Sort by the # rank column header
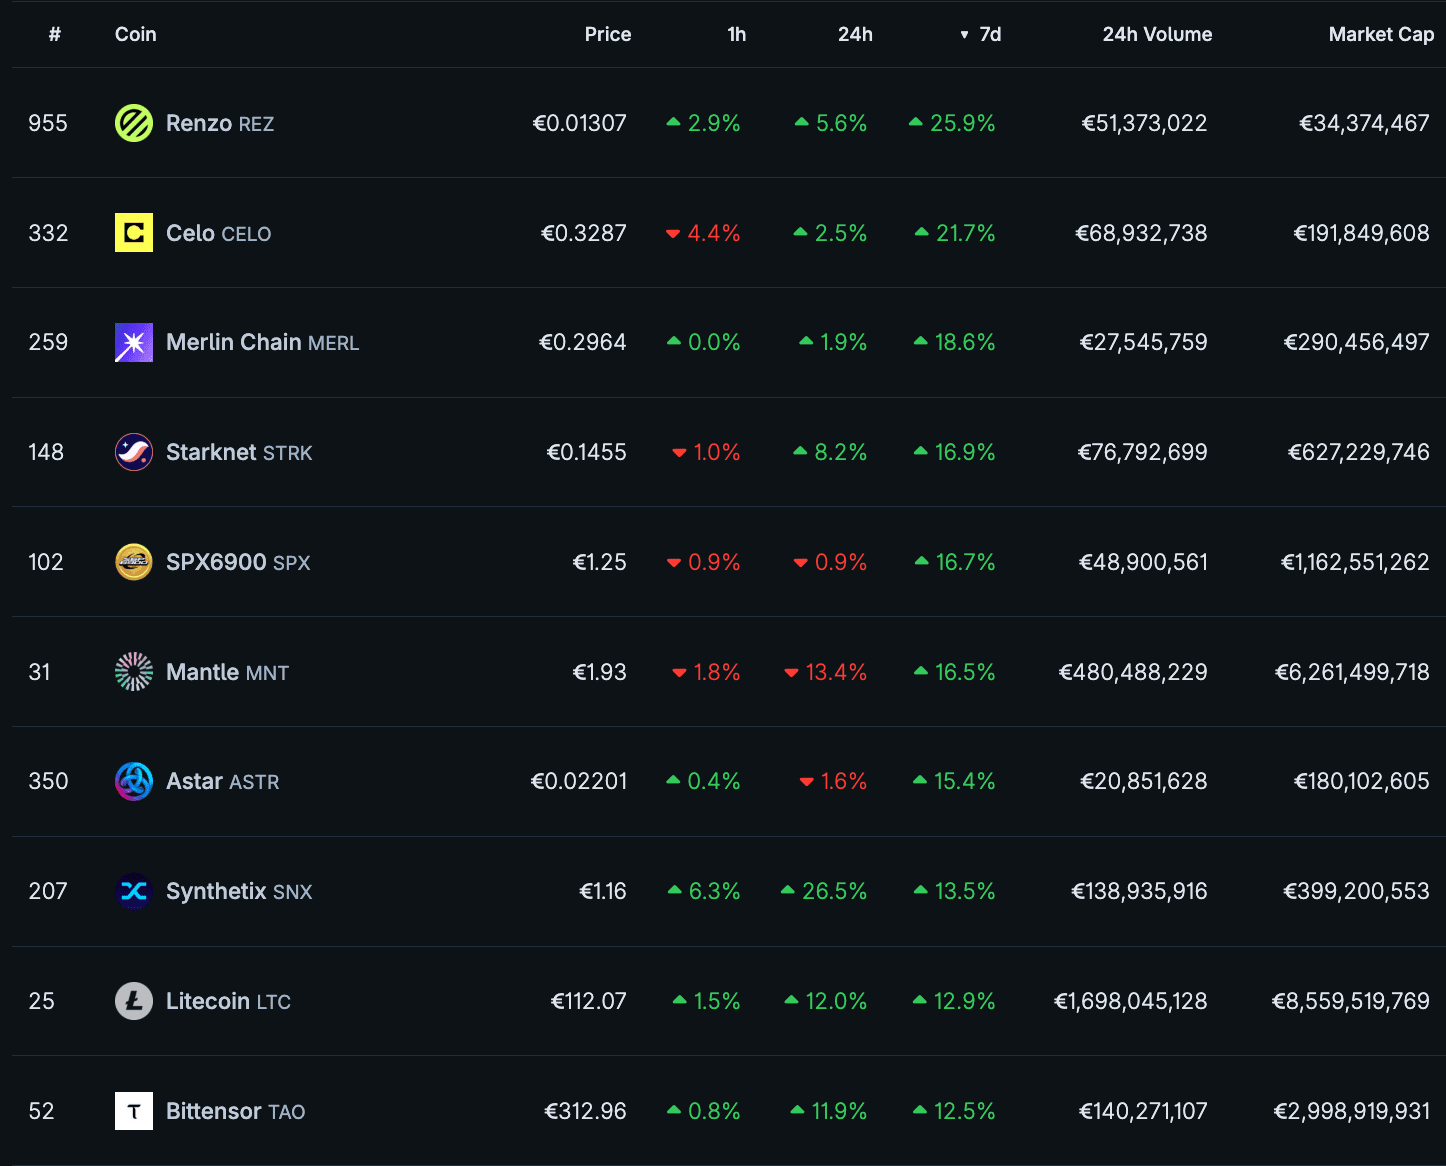1446x1166 pixels. tap(55, 34)
